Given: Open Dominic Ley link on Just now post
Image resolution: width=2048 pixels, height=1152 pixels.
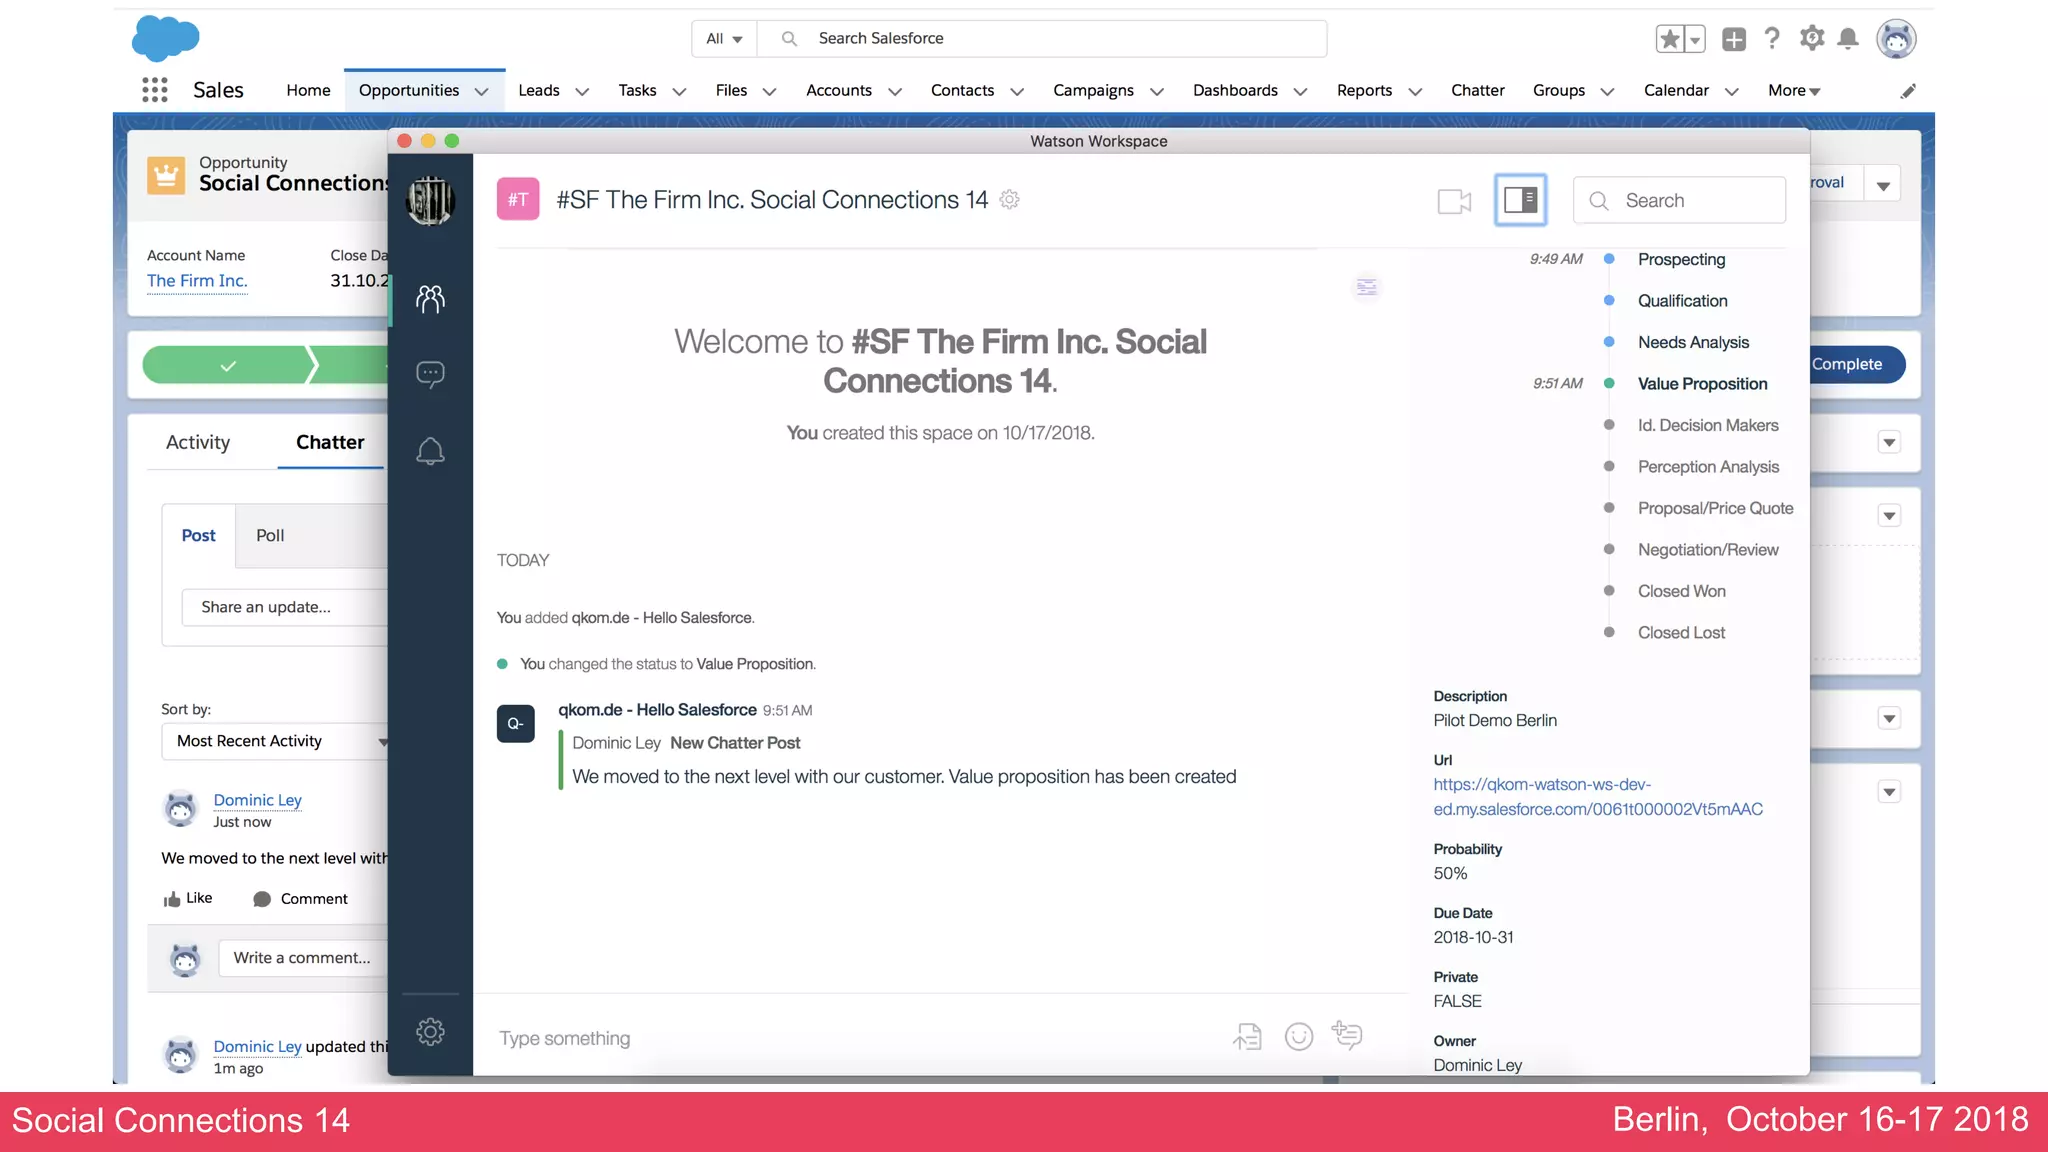Looking at the screenshot, I should (257, 800).
